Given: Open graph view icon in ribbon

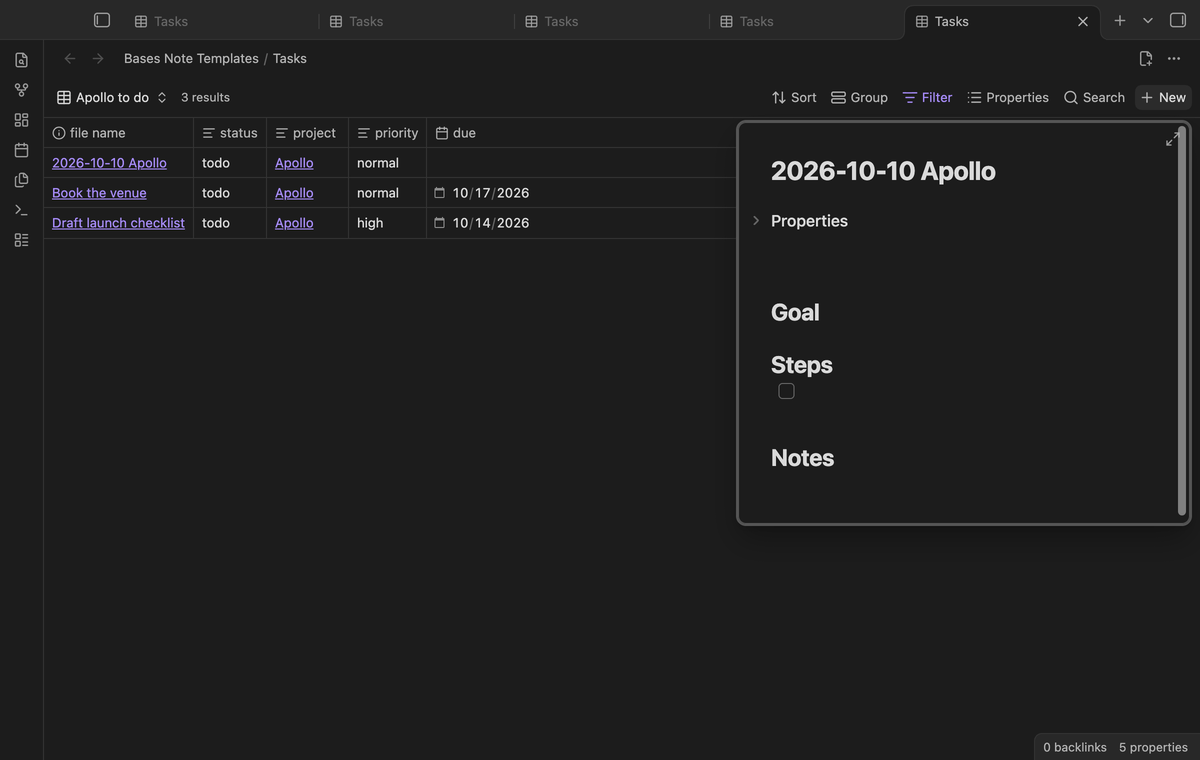Looking at the screenshot, I should click(21, 90).
